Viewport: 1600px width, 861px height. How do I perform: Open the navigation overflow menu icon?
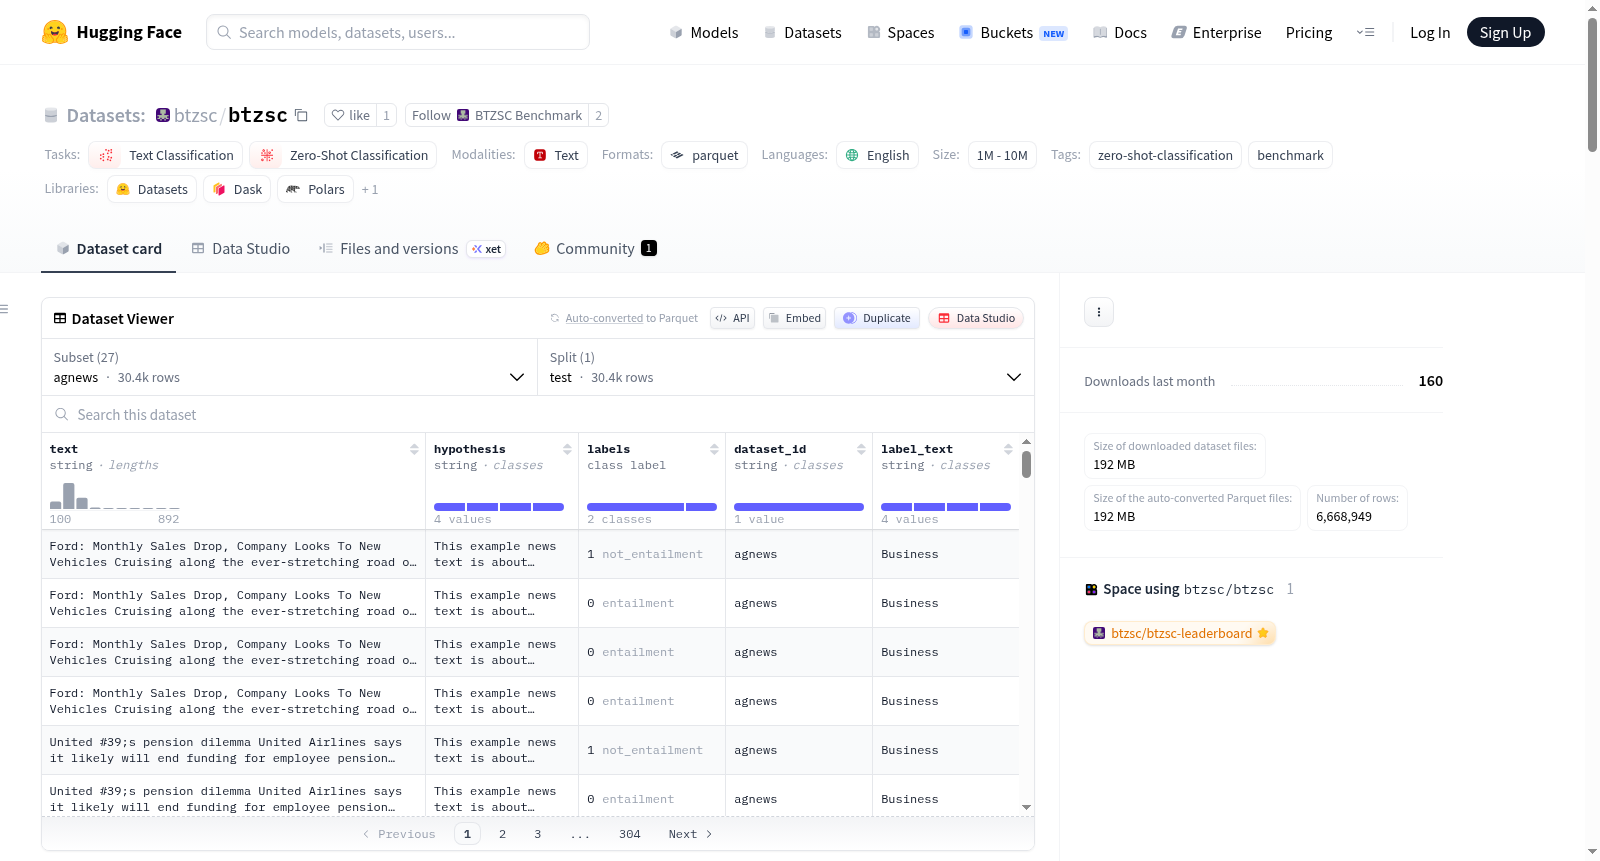point(1365,32)
